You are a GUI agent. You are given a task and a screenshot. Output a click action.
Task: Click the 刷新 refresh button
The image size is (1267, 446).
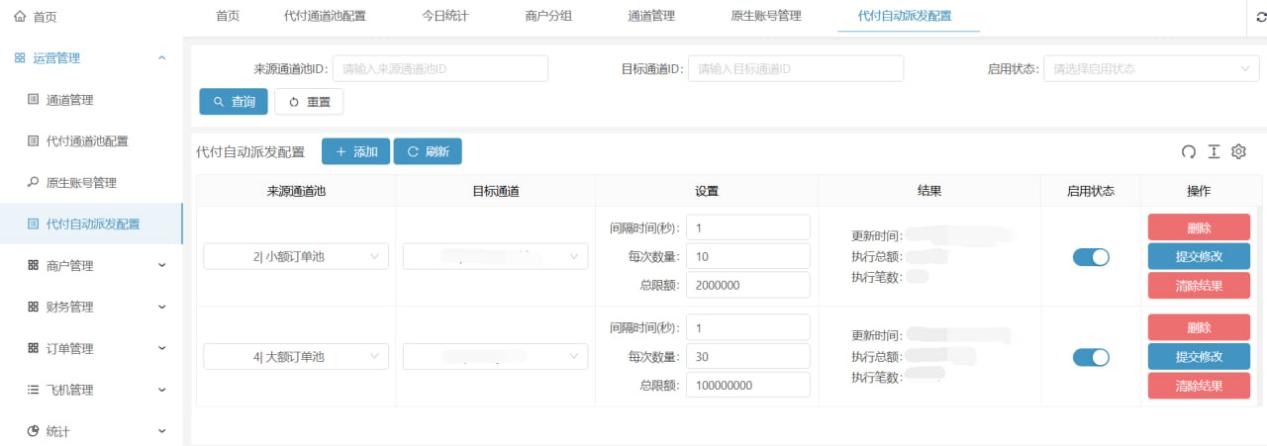428,152
